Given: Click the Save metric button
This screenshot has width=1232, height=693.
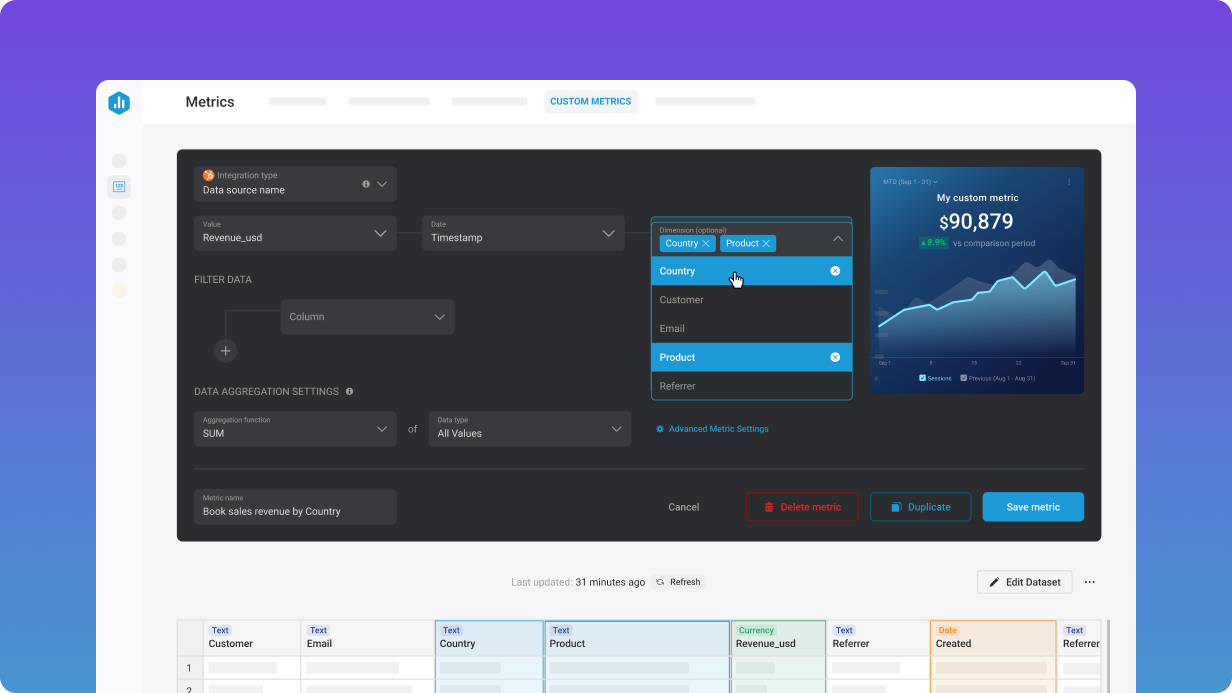Looking at the screenshot, I should tap(1033, 507).
